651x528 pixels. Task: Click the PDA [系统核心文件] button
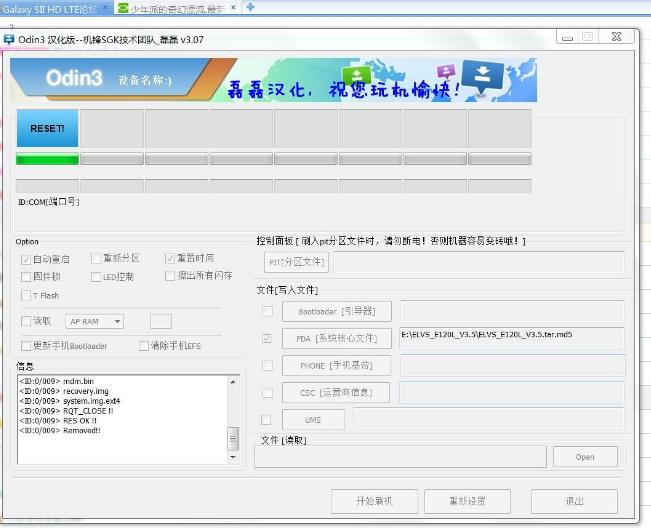pos(337,339)
